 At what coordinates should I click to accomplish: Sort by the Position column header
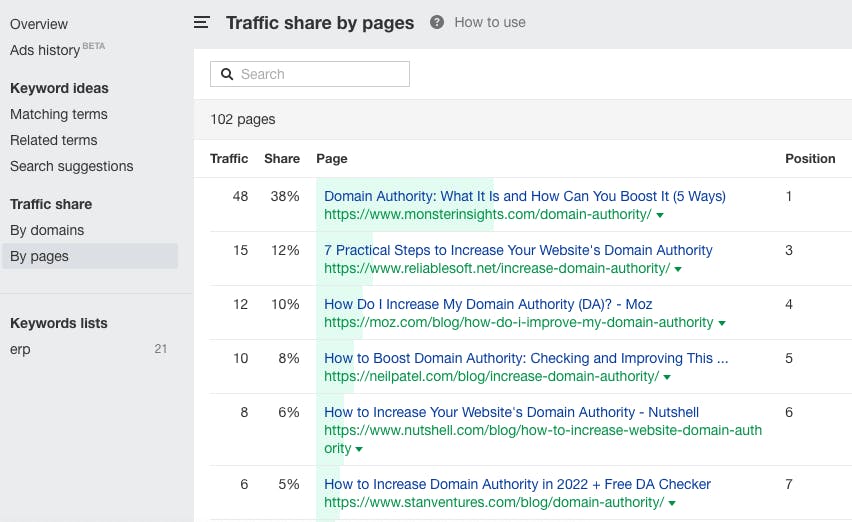click(810, 159)
